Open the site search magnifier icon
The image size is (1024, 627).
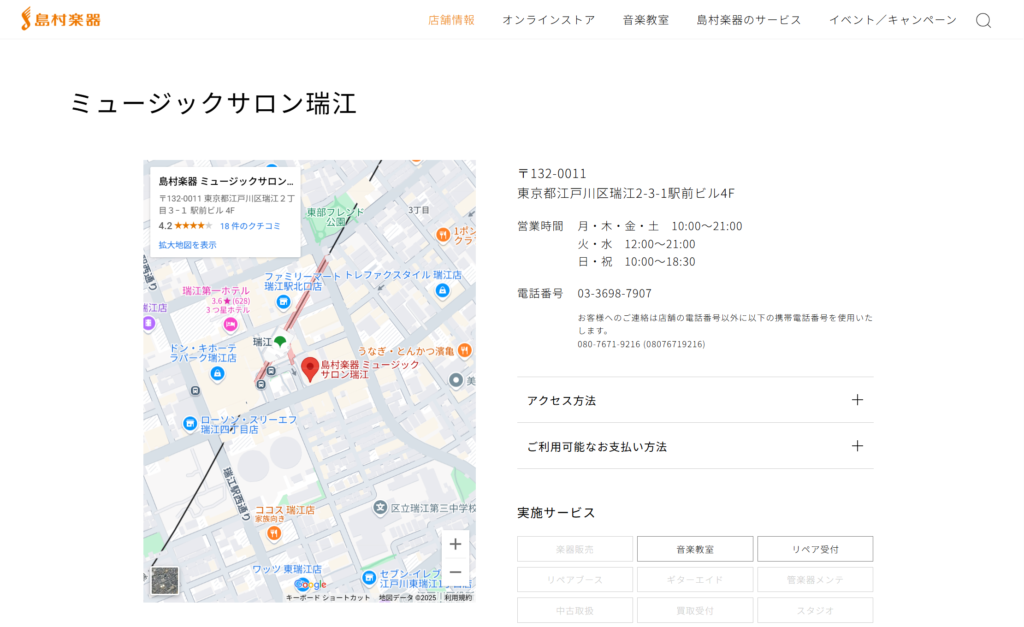pyautogui.click(x=983, y=21)
